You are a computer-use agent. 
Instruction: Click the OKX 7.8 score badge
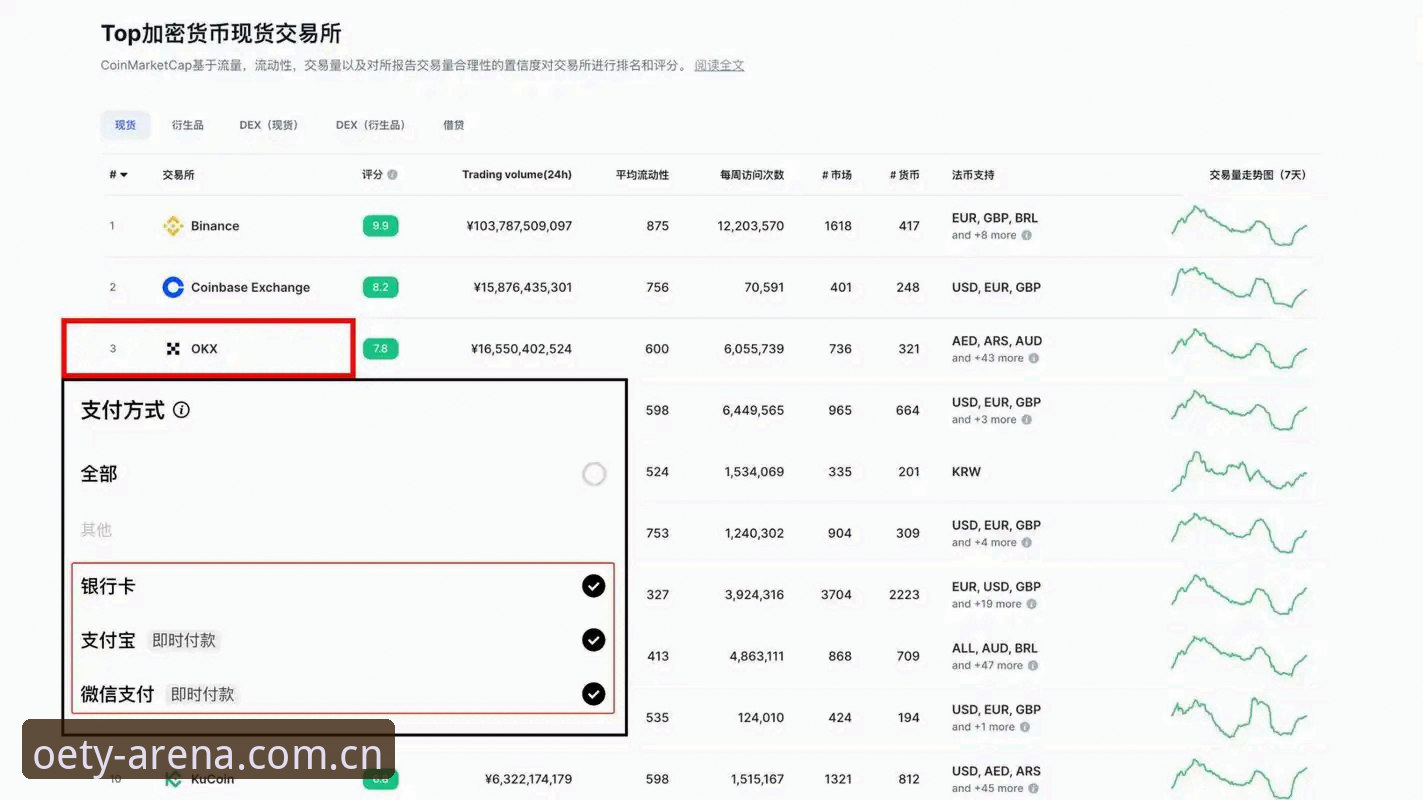click(380, 349)
